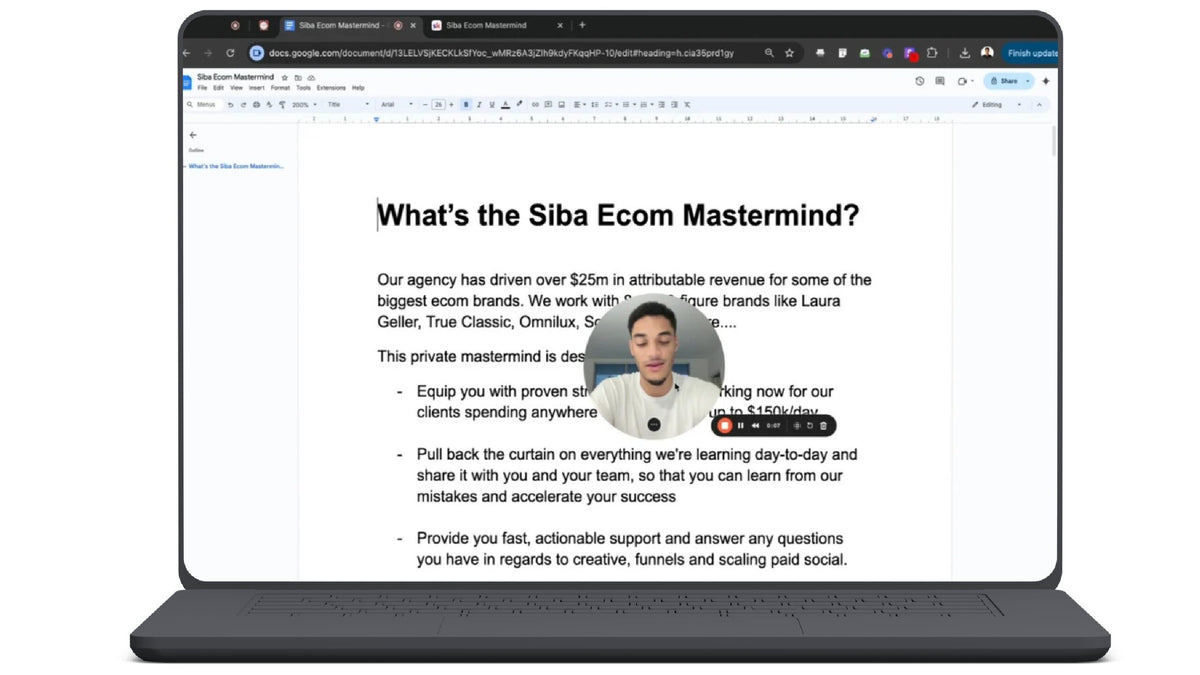Screen dimensions: 1200x675
Task: Click the redo icon in Docs toolbar
Action: (x=243, y=104)
